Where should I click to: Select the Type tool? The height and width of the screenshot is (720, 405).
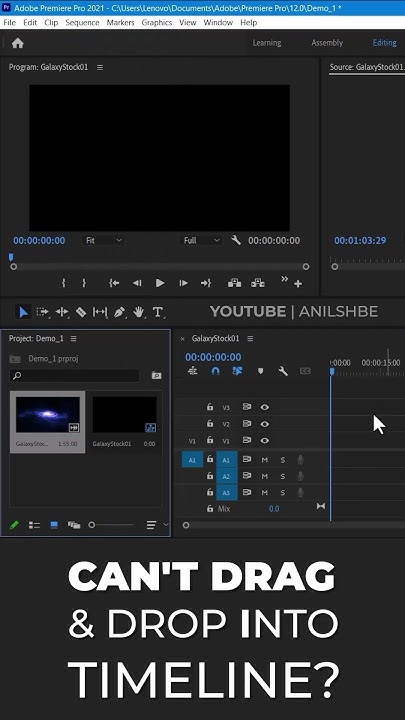158,312
